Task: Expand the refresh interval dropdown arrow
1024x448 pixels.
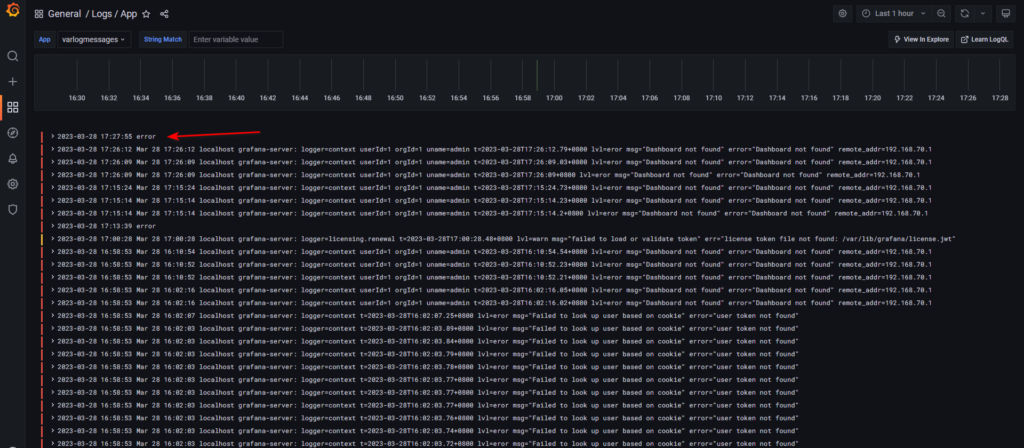Action: [981, 14]
